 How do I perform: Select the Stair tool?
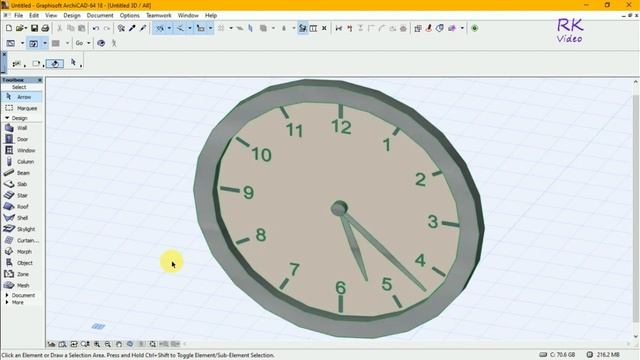coord(22,196)
